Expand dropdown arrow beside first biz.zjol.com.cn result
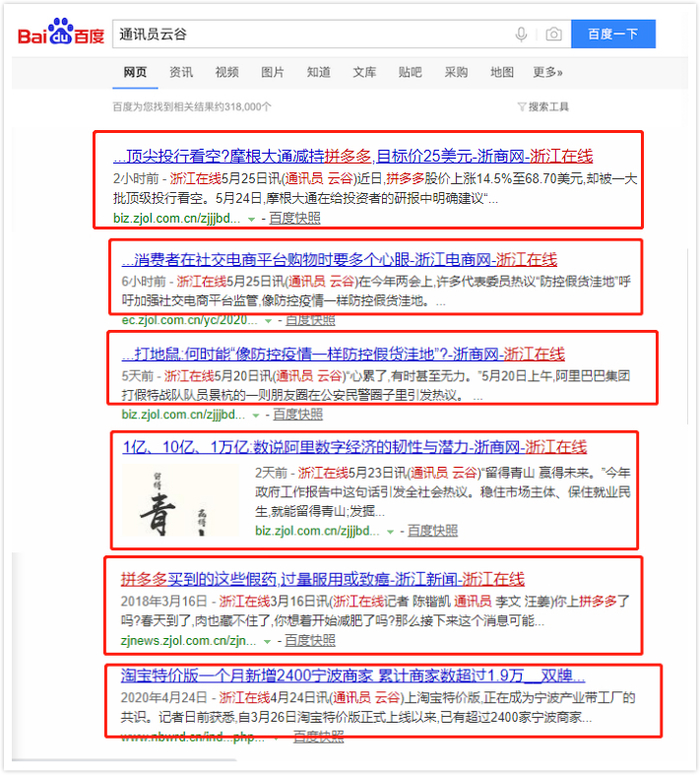Screen dimensions: 700x775 tap(251, 219)
